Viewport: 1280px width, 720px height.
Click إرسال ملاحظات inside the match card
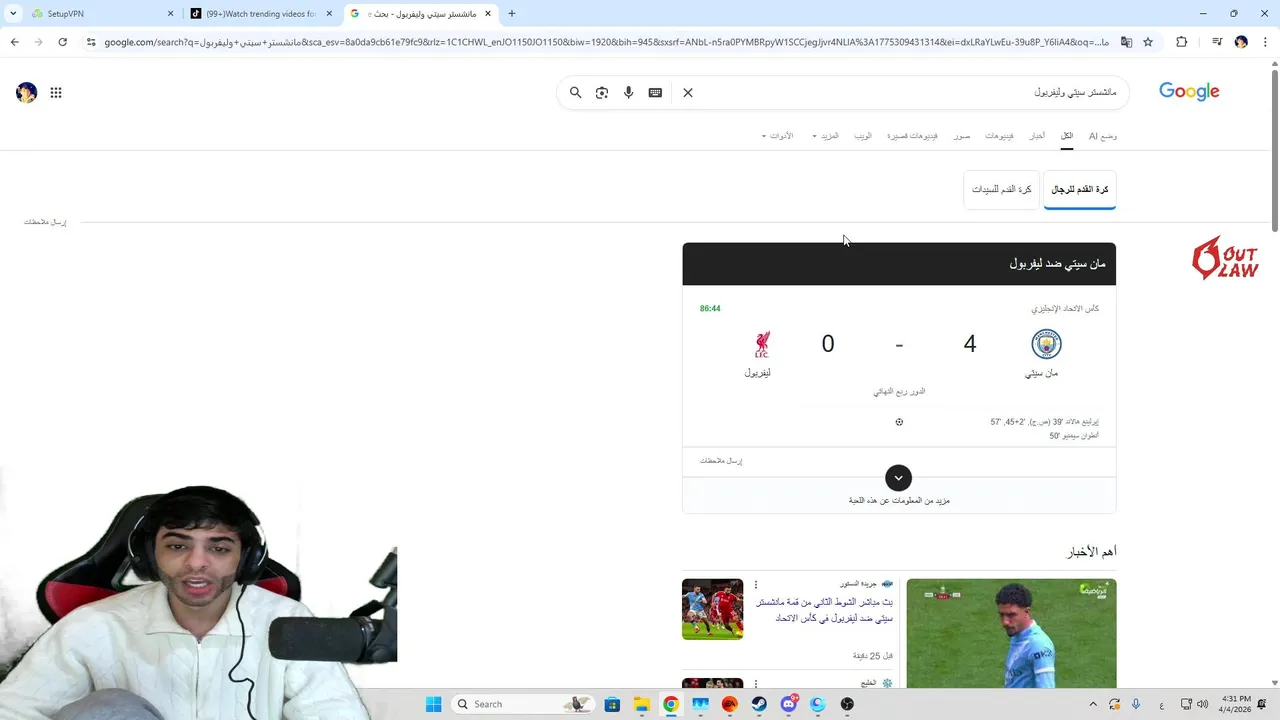coord(721,461)
